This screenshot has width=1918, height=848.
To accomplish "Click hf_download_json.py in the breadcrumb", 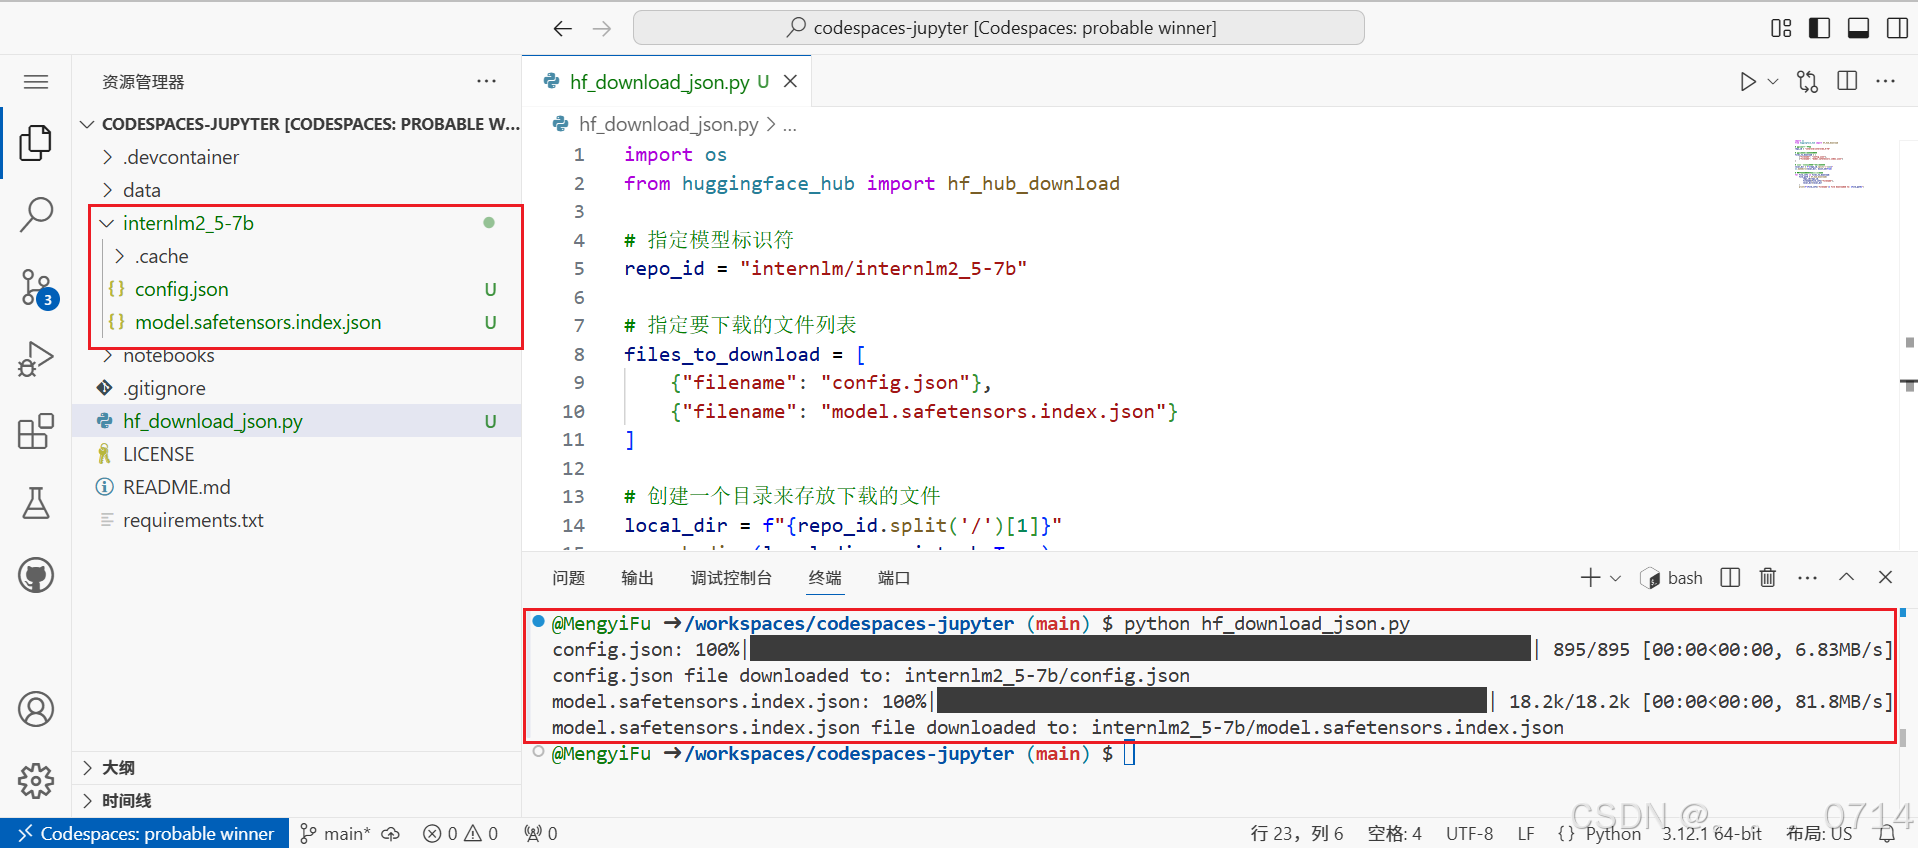I will [668, 124].
